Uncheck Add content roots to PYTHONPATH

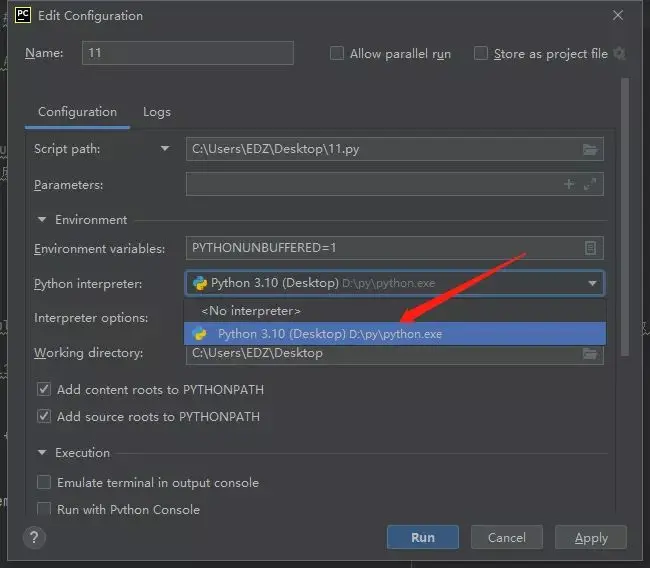[44, 389]
